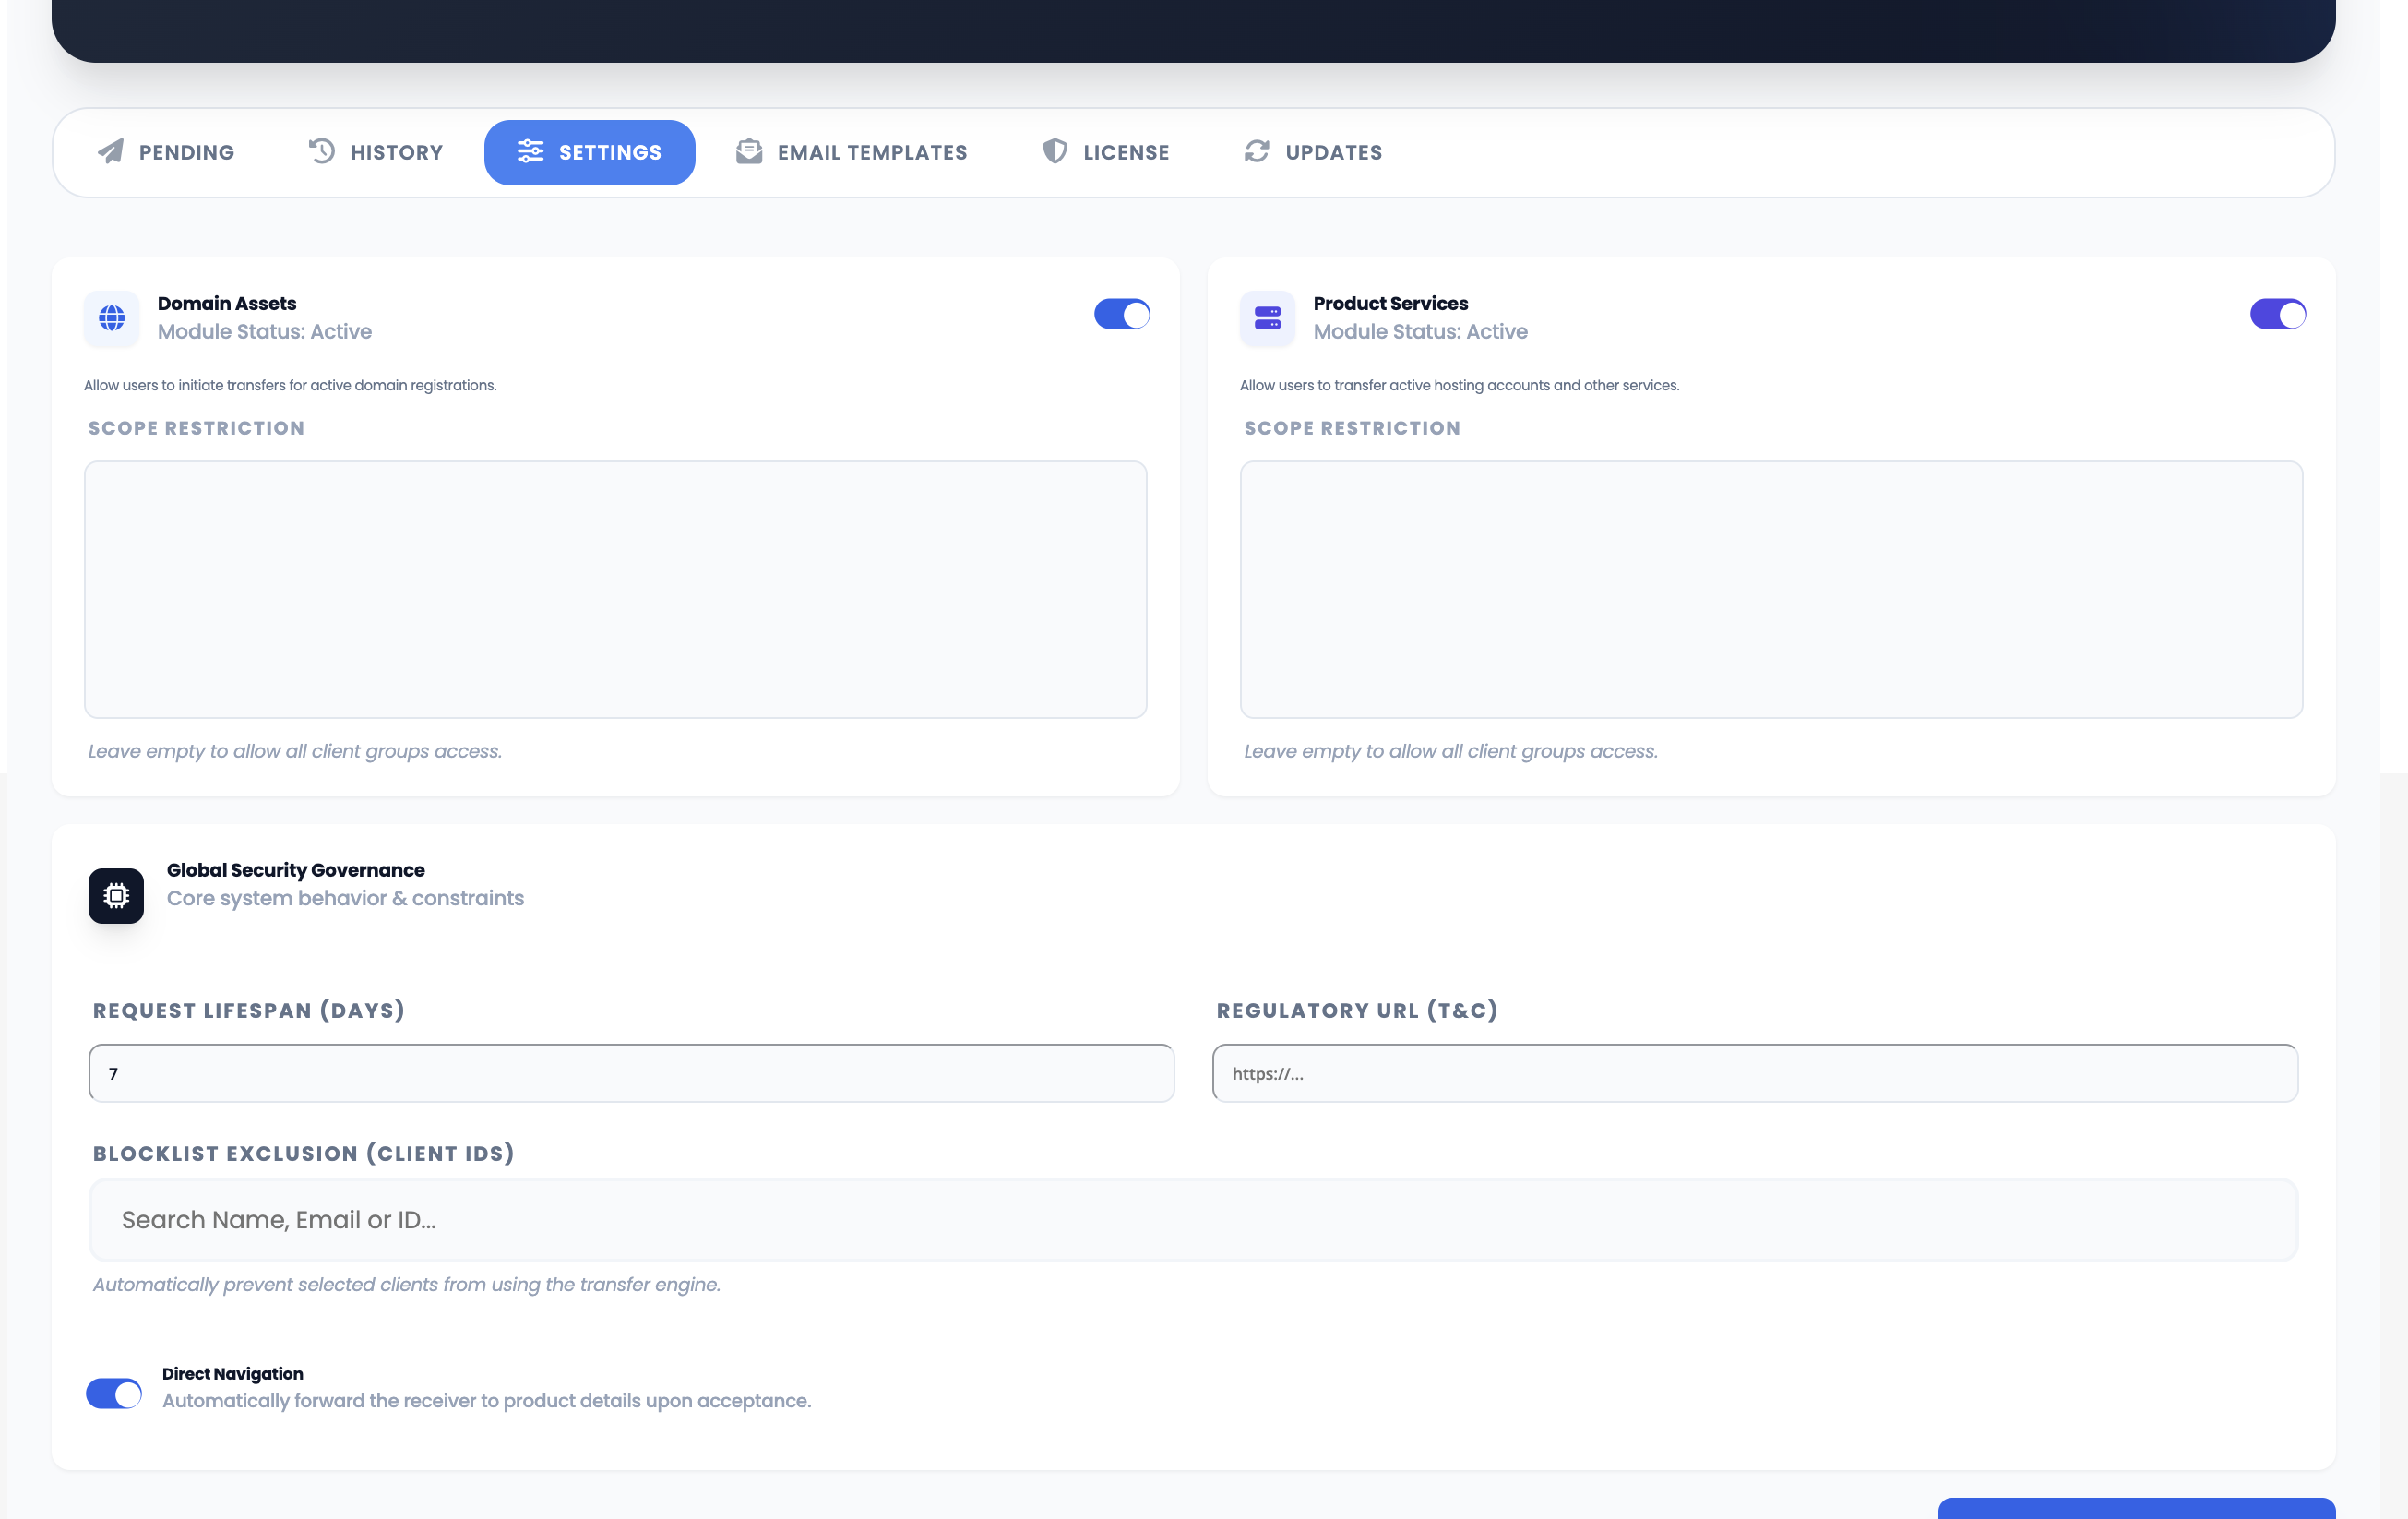Click the server icon for Product Services
2408x1519 pixels.
1266,319
